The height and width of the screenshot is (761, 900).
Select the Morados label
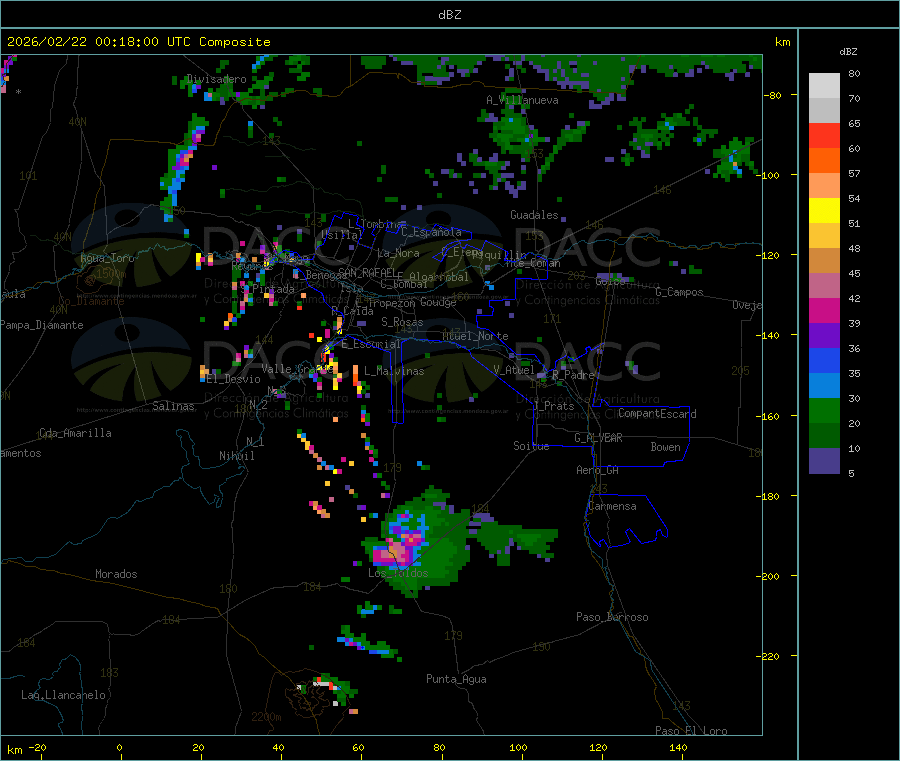[x=117, y=574]
